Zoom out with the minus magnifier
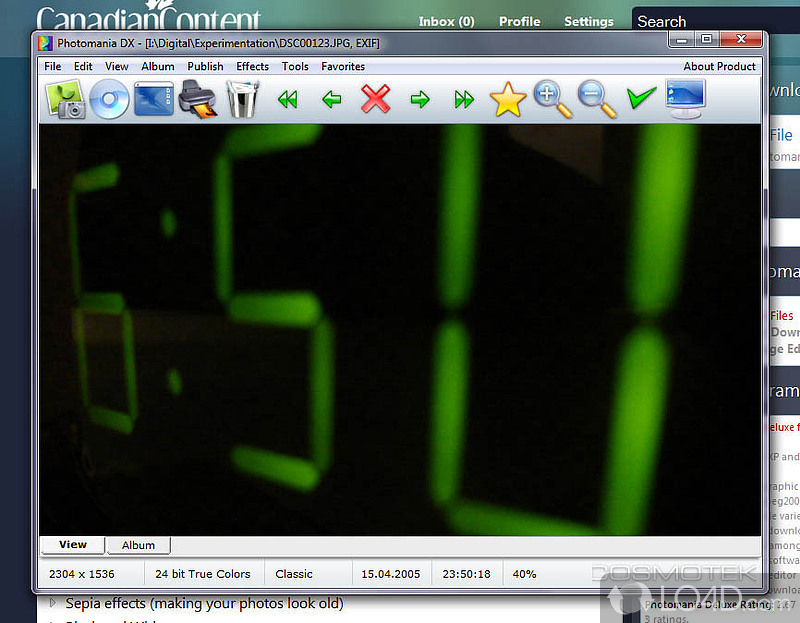The width and height of the screenshot is (800, 623). [x=597, y=99]
